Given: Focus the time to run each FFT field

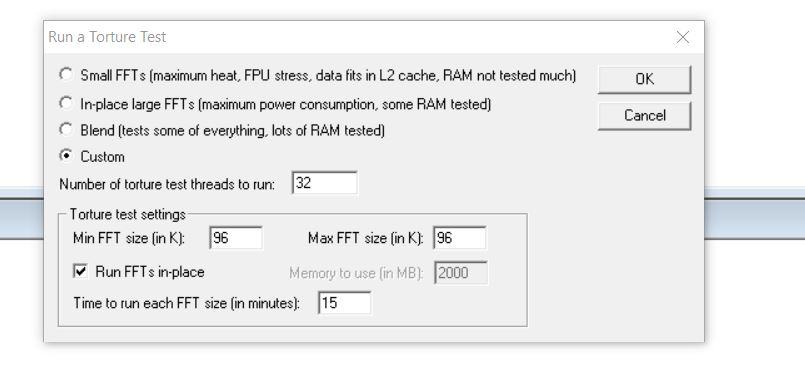Looking at the screenshot, I should click(x=344, y=303).
